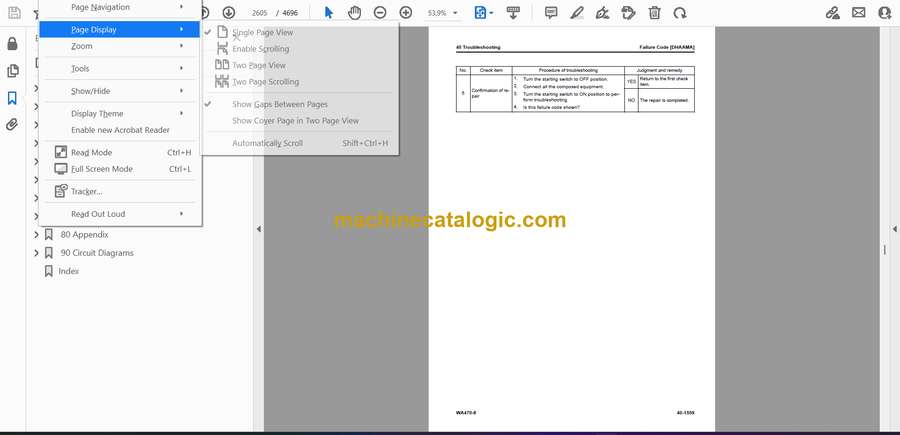
Task: Expand the 80 Appendix bookmark
Action: click(x=36, y=235)
